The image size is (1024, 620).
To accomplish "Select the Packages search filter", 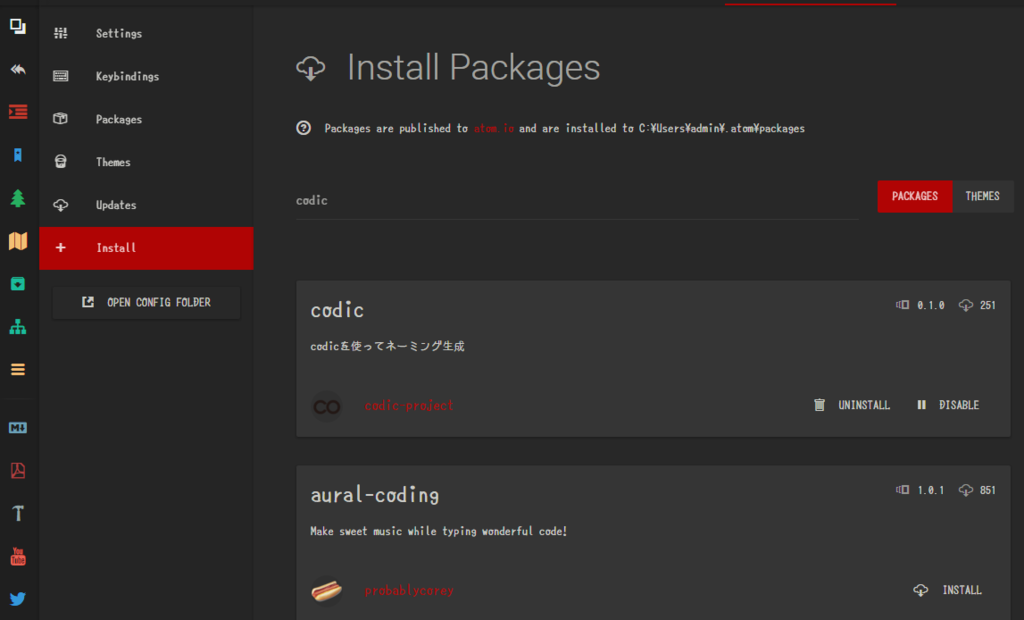I will [914, 196].
